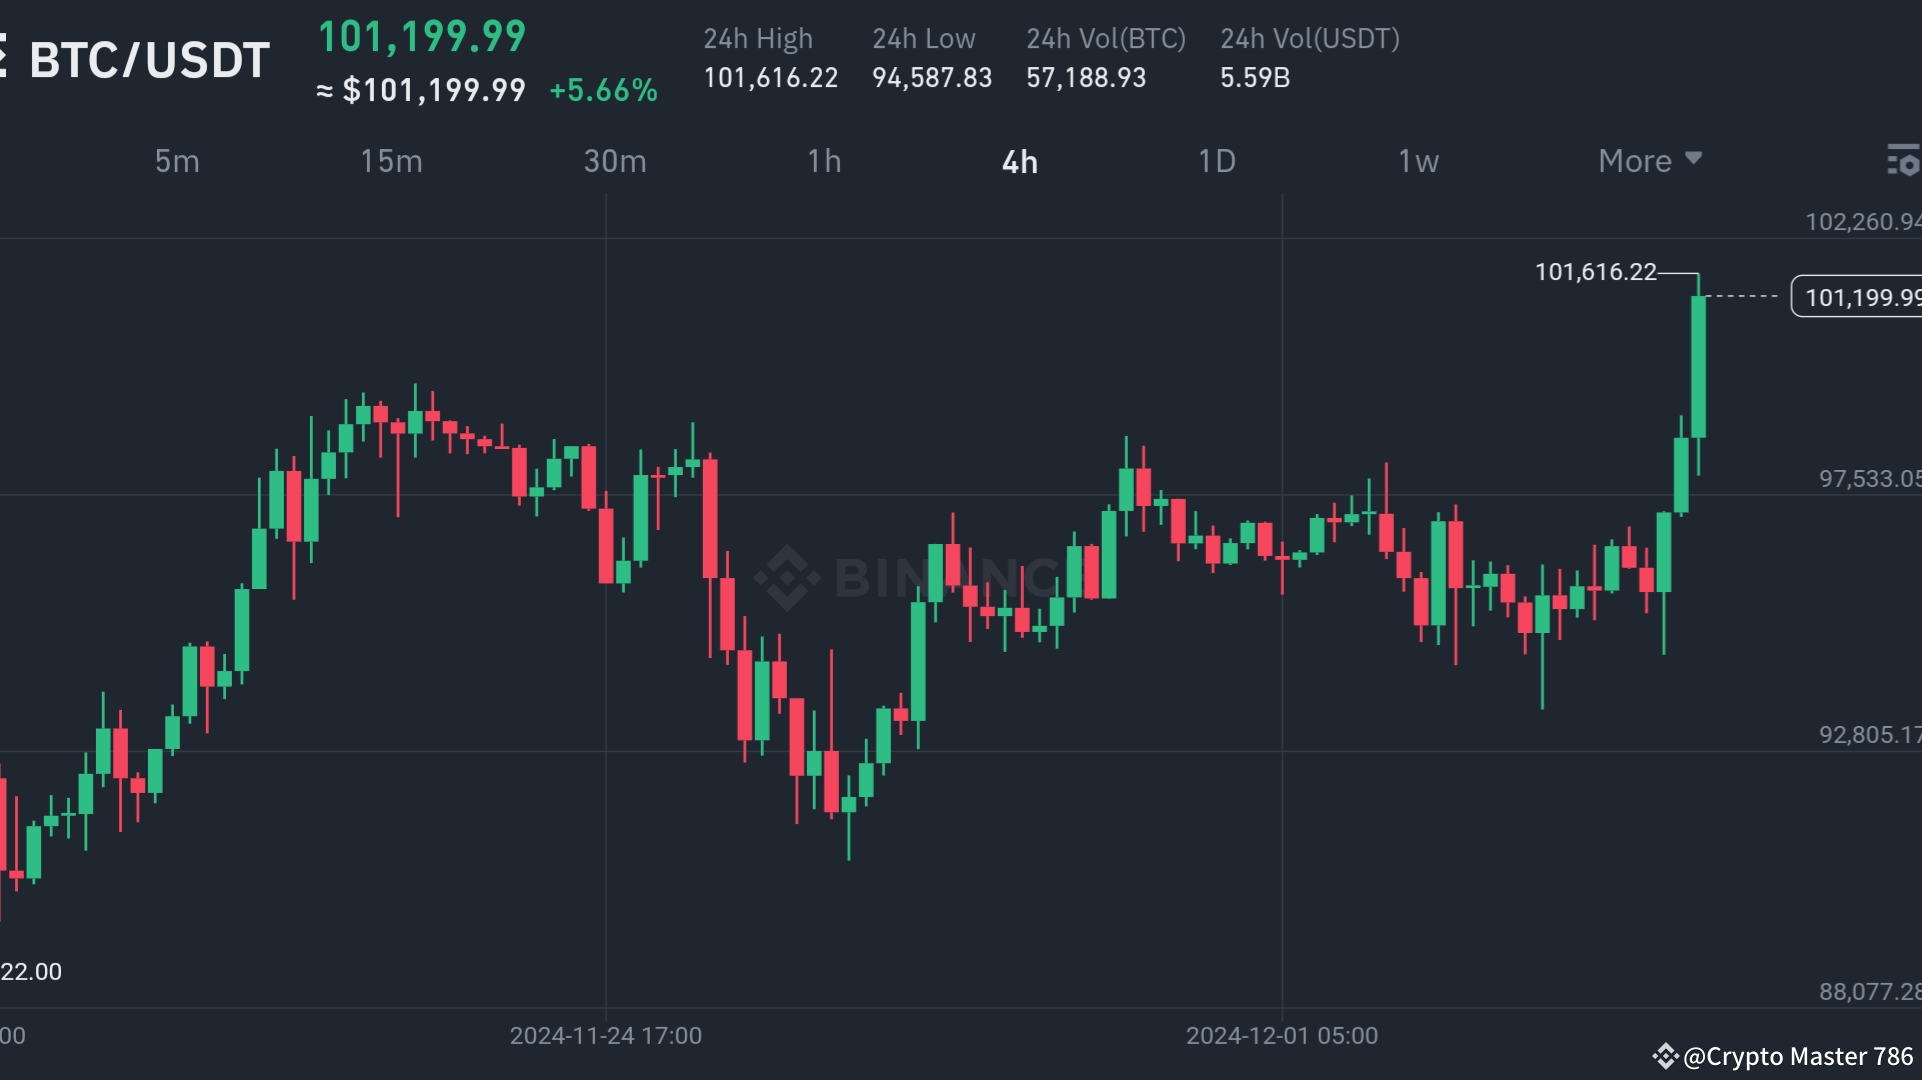Click the 2024-12-01 05:00 axis timestamp
This screenshot has height=1080, width=1922.
pos(1281,1035)
